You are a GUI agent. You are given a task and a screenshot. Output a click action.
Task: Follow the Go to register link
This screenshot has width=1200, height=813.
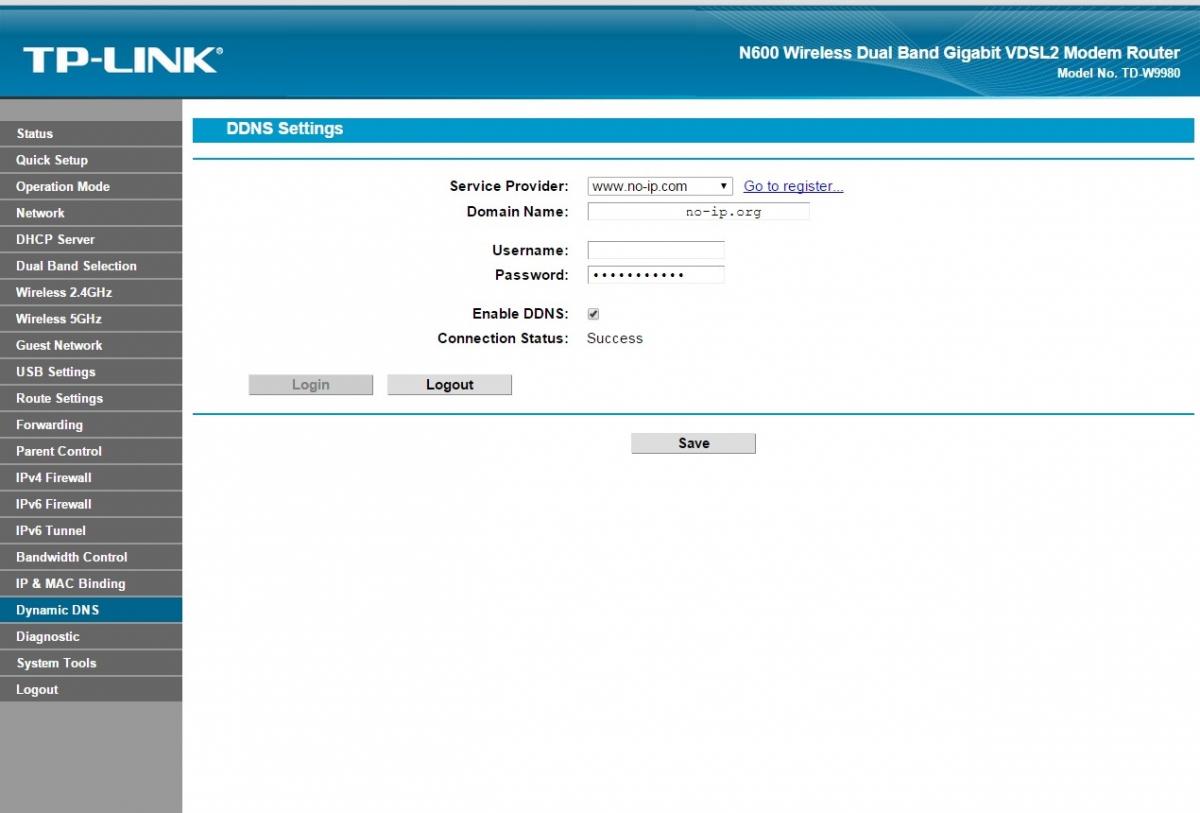793,186
